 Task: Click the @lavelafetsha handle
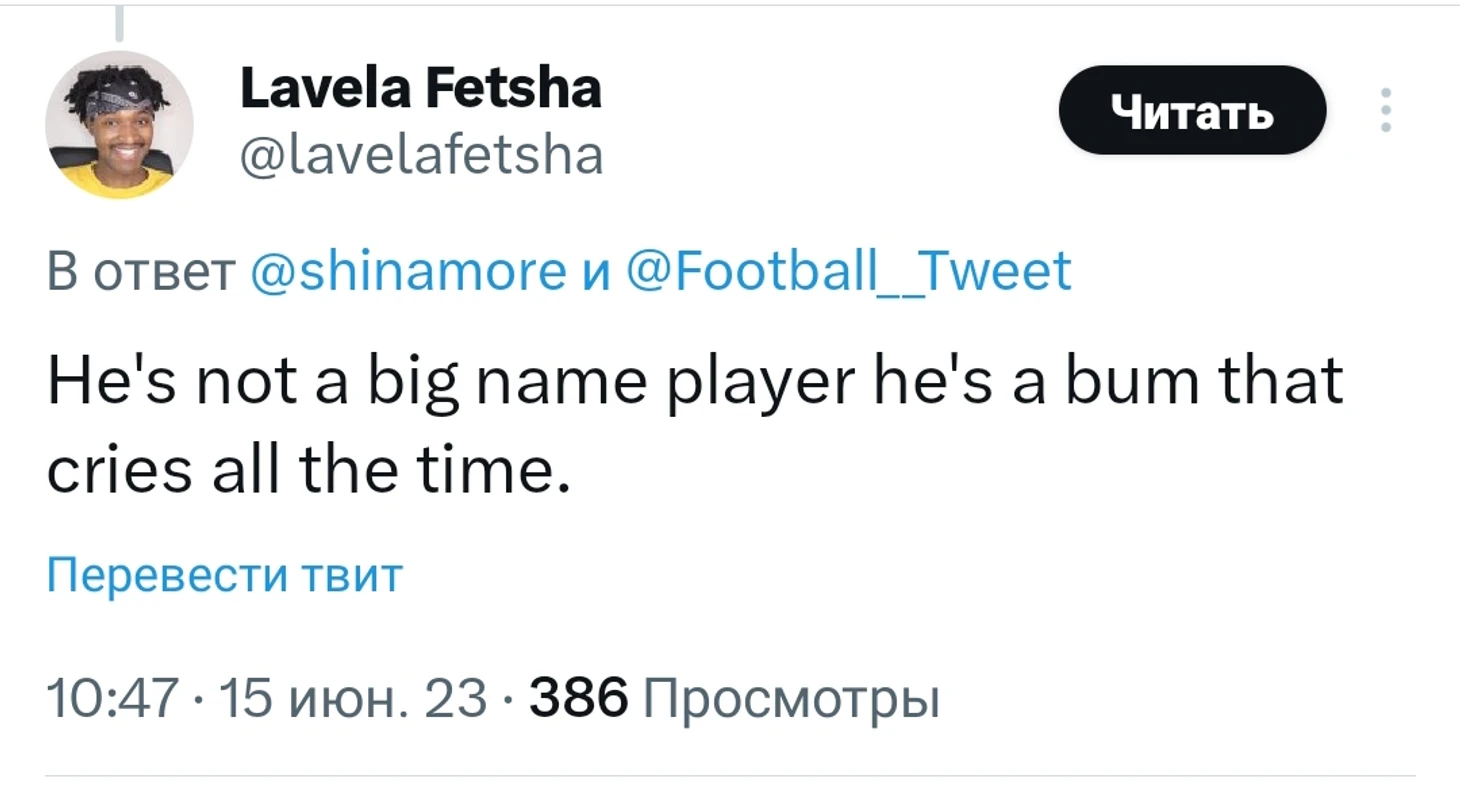click(422, 154)
